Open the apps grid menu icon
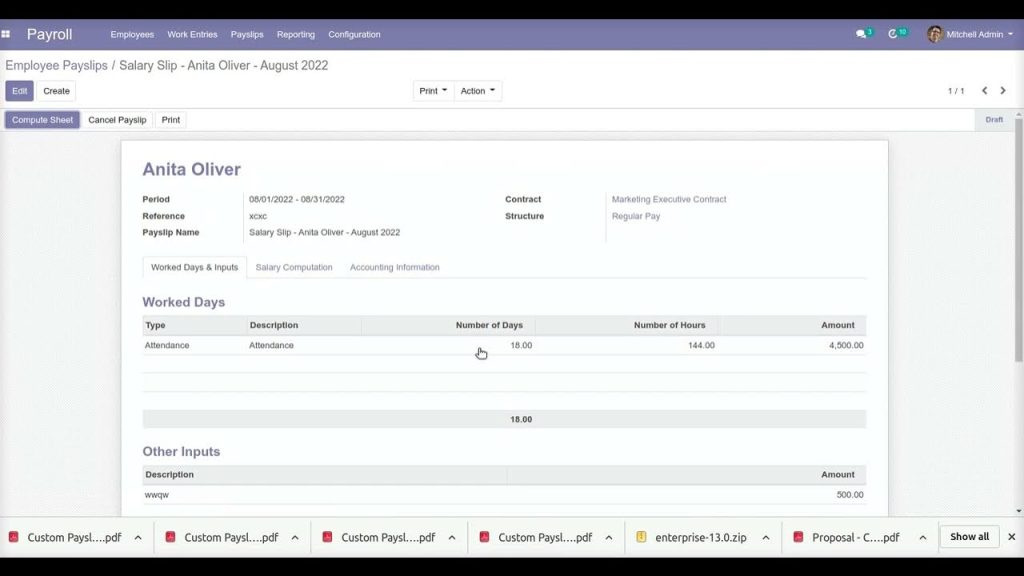Screen dimensions: 1024x576 (6, 34)
